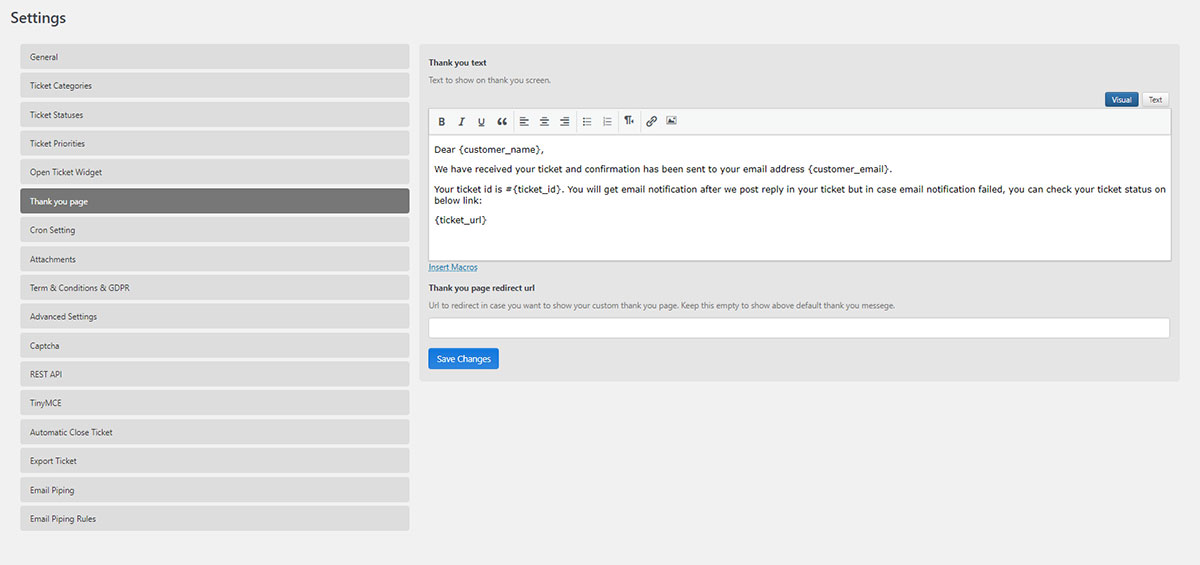The image size is (1200, 565).
Task: Align text to the left
Action: (x=524, y=122)
